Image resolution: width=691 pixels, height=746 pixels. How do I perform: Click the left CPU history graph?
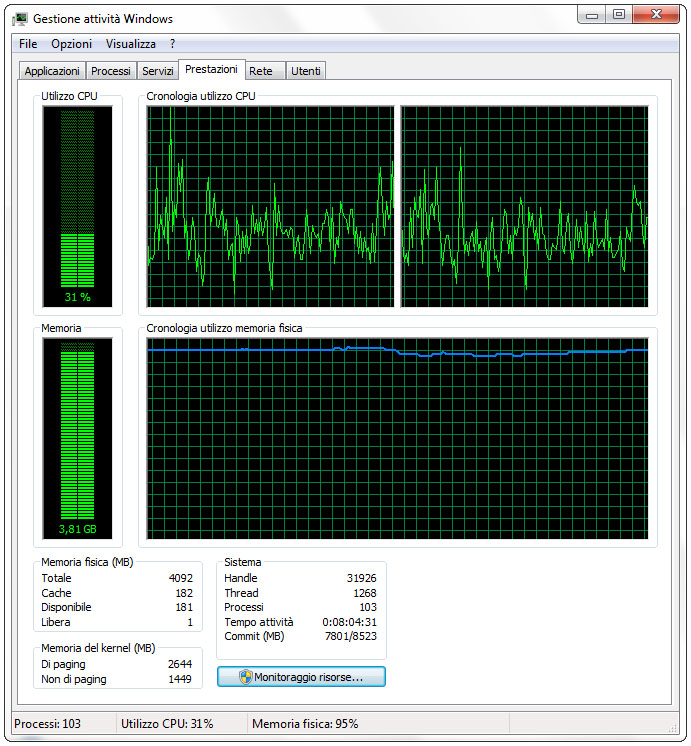(x=270, y=206)
